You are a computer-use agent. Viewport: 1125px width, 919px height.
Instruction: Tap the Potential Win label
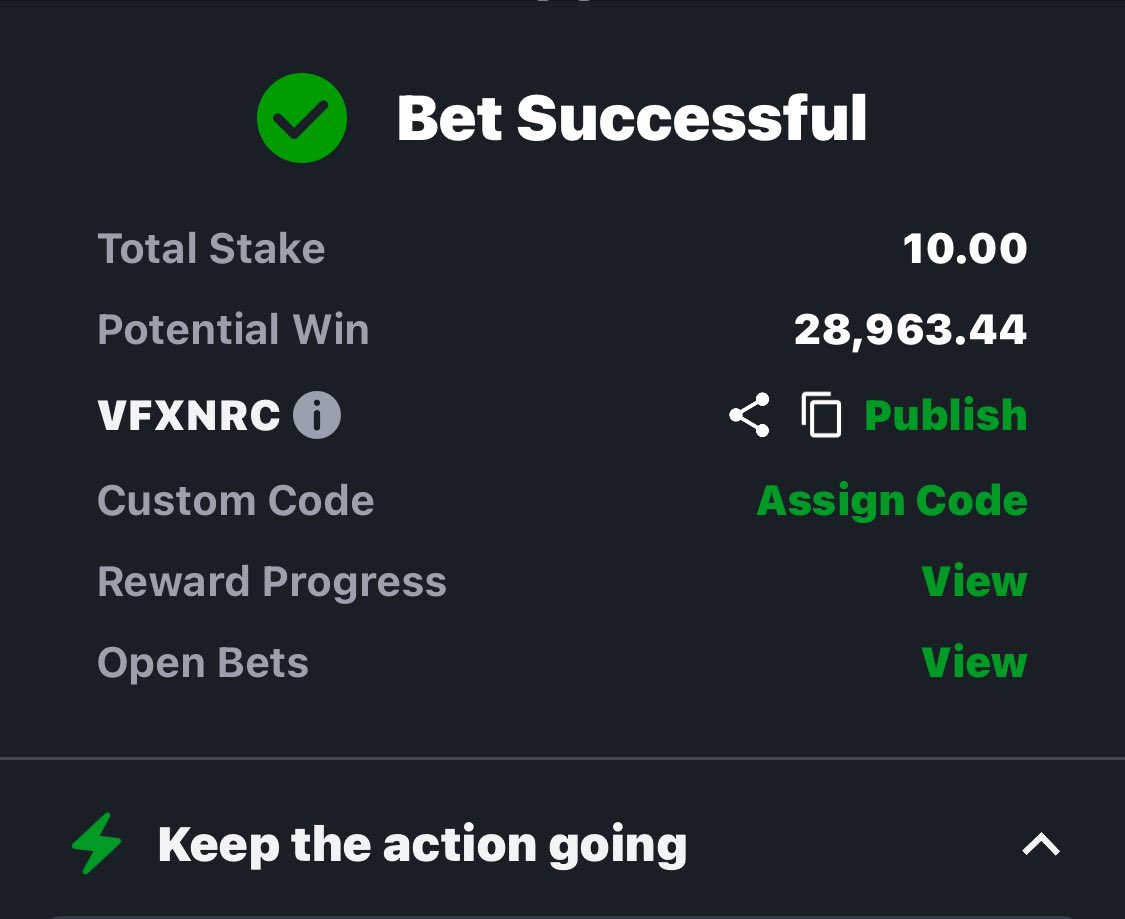[233, 329]
